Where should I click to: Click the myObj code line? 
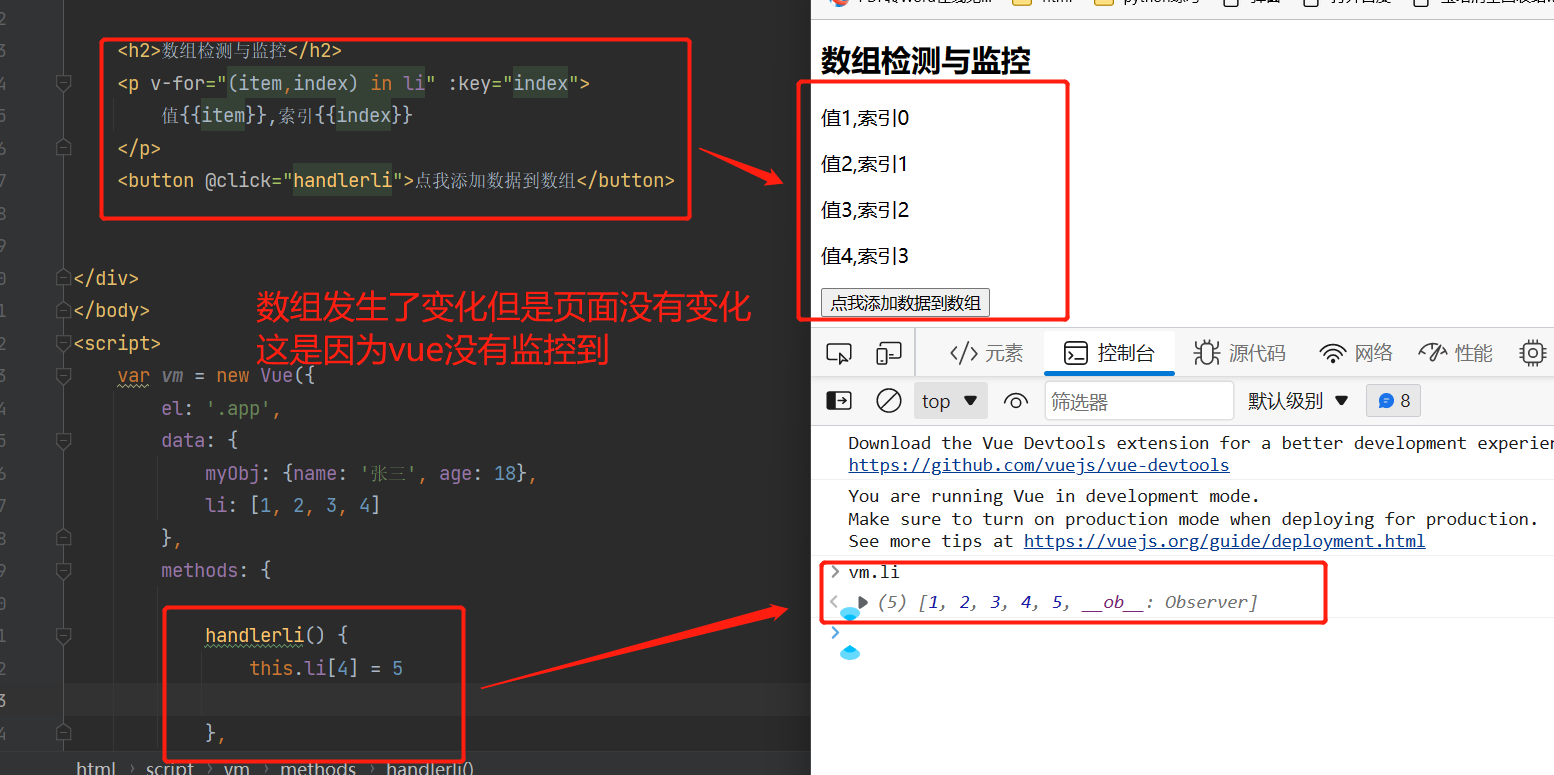[372, 473]
